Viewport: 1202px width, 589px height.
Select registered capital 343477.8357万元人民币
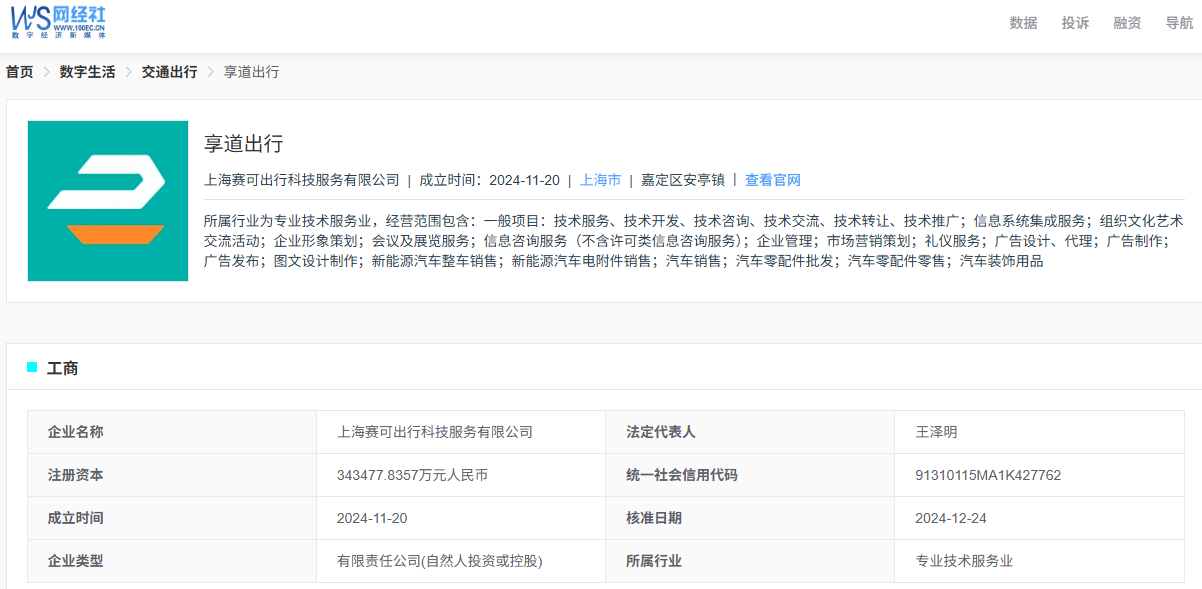tap(412, 475)
